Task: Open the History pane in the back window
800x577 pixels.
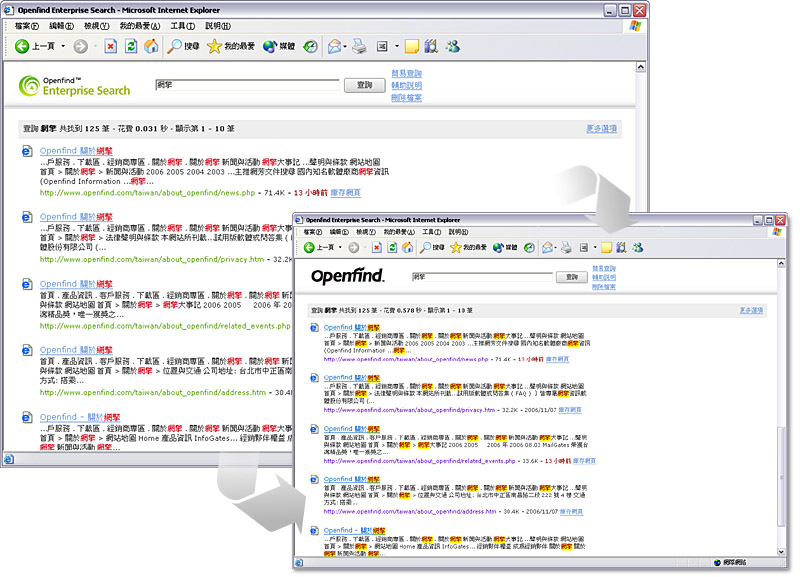Action: tap(310, 46)
